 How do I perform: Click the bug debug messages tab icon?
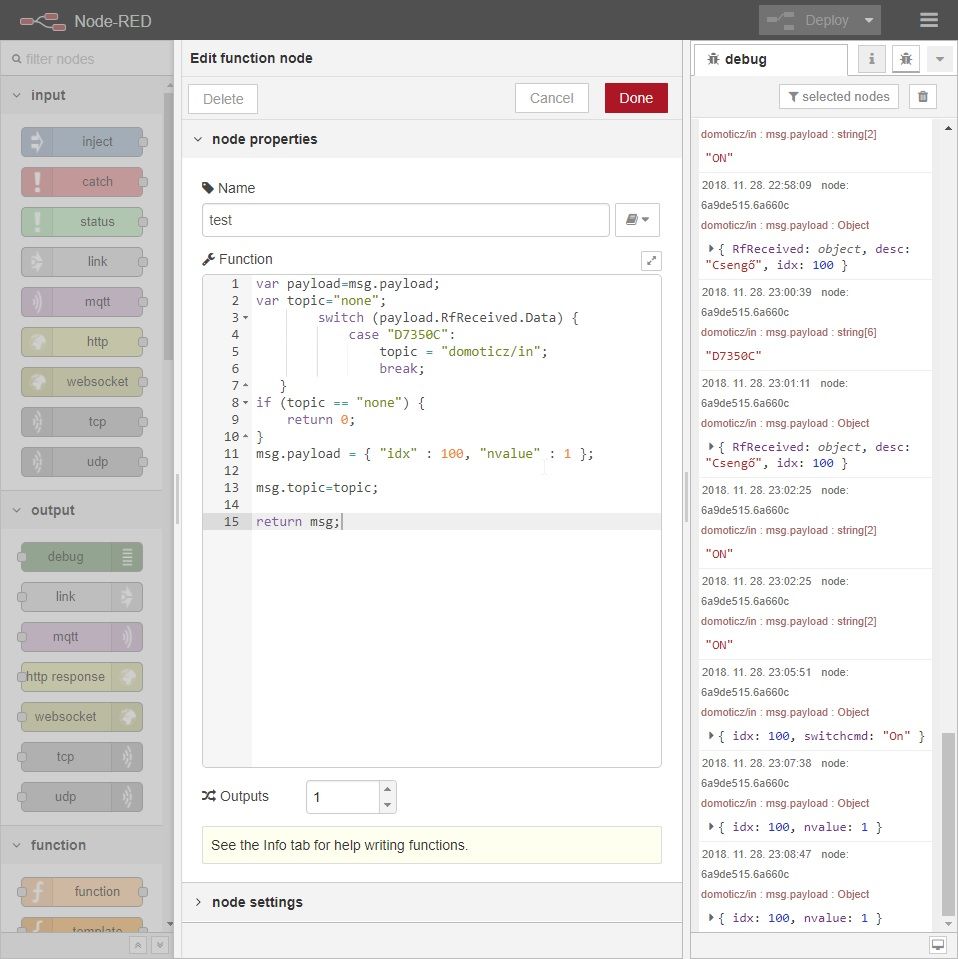point(905,59)
